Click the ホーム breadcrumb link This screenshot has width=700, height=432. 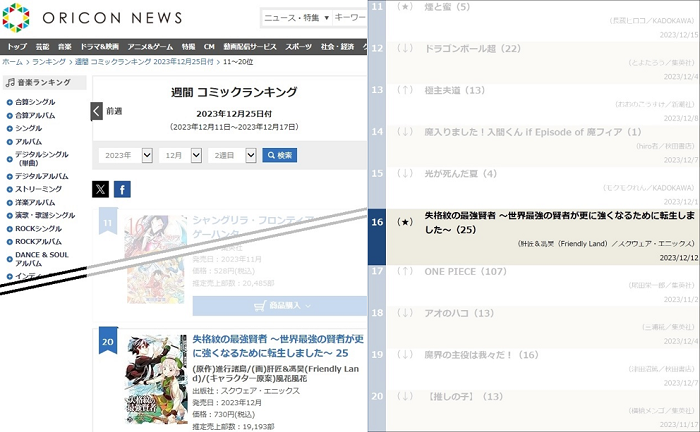pyautogui.click(x=12, y=62)
